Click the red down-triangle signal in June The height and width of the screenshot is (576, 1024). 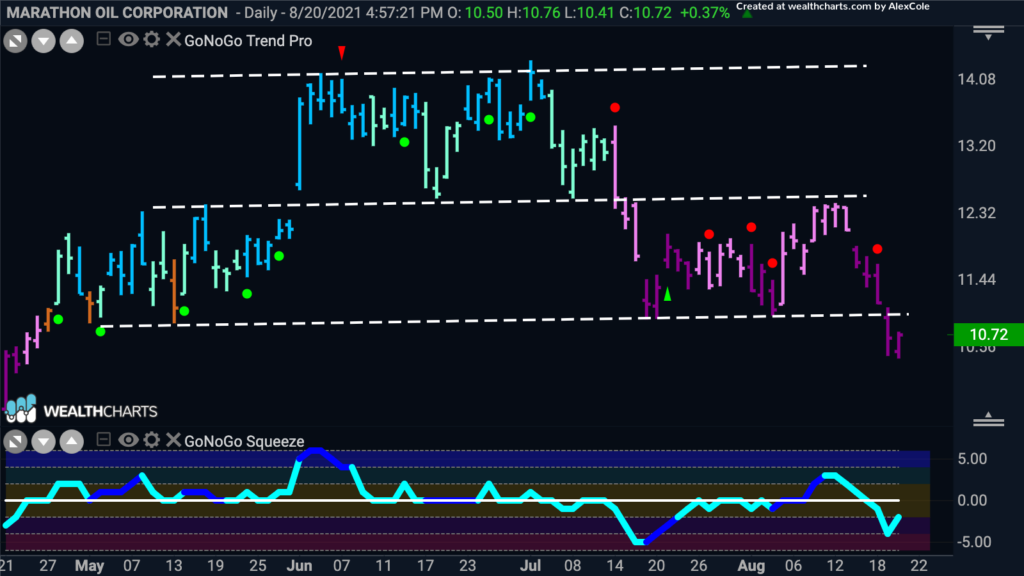342,52
